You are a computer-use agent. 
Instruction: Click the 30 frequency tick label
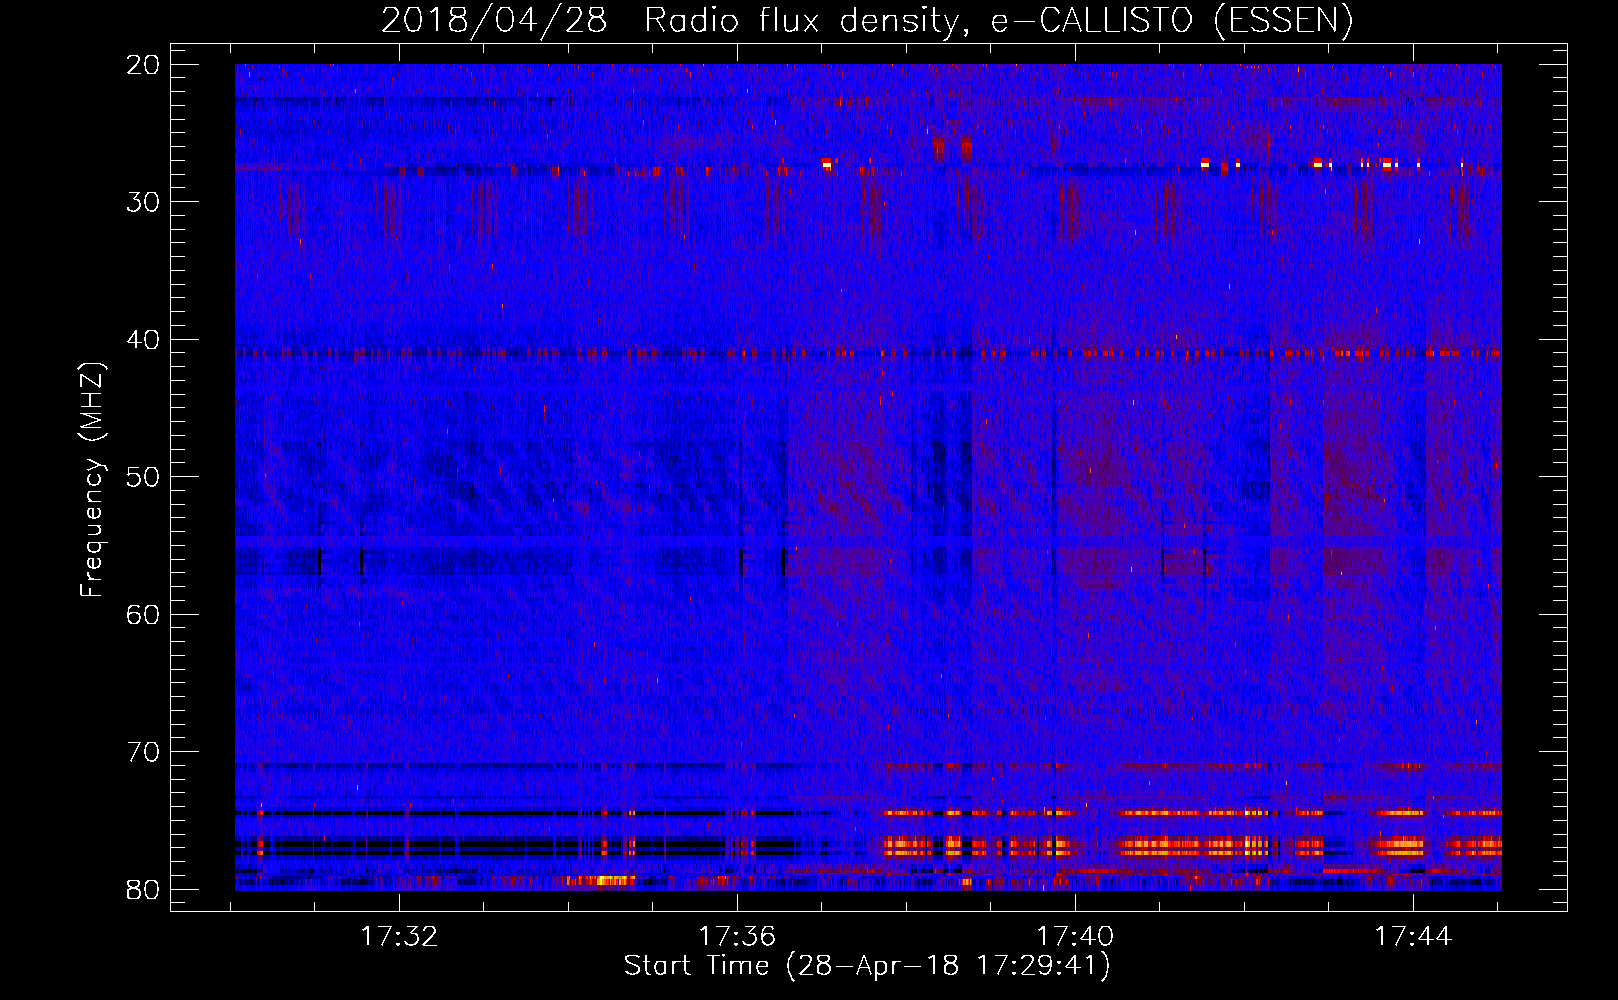pos(144,202)
